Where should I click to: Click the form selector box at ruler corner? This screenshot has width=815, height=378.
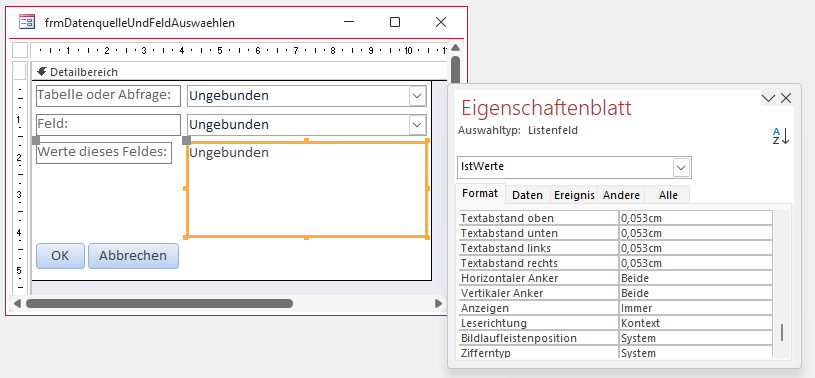point(20,50)
